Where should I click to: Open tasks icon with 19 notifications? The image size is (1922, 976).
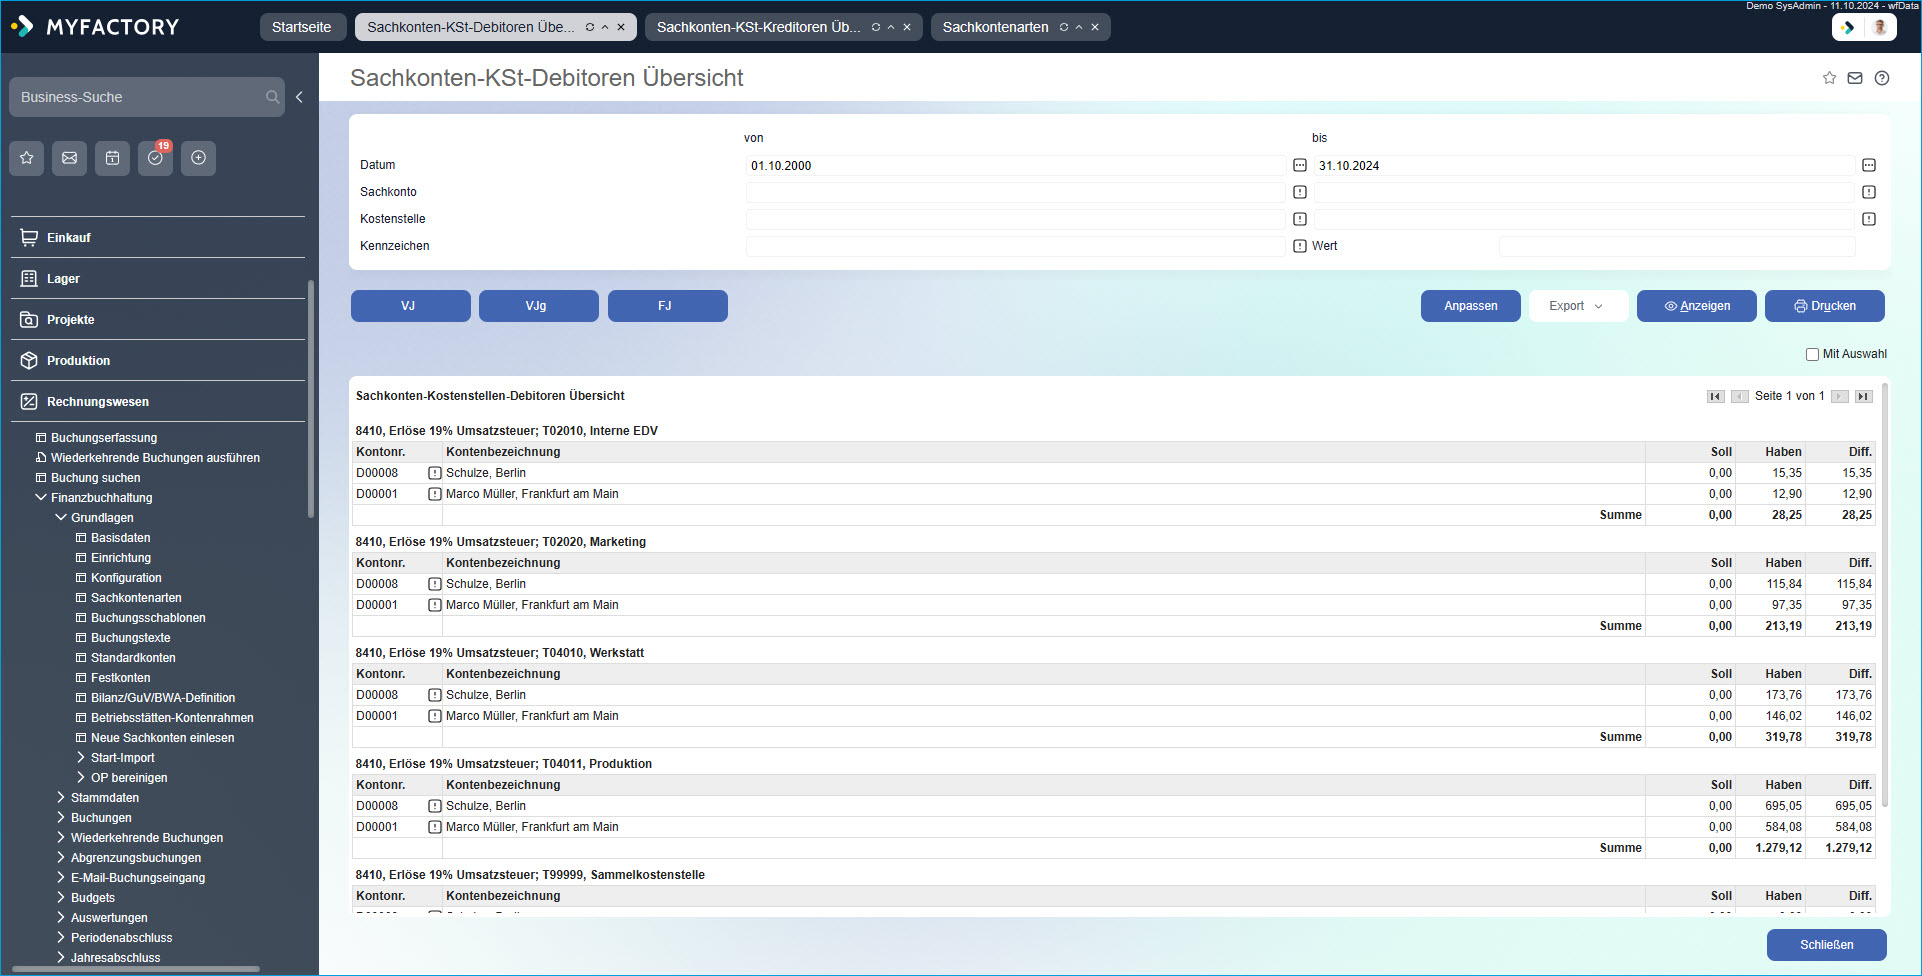(156, 158)
